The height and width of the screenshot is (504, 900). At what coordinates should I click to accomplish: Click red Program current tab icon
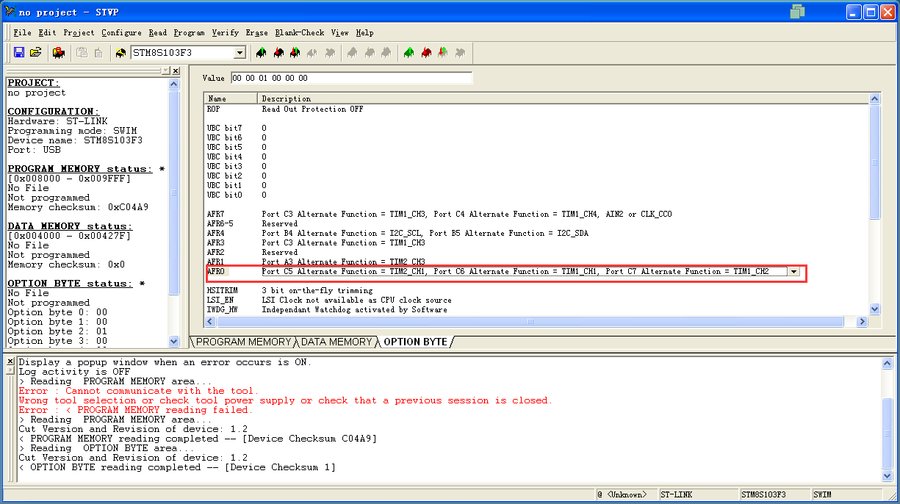click(x=279, y=52)
